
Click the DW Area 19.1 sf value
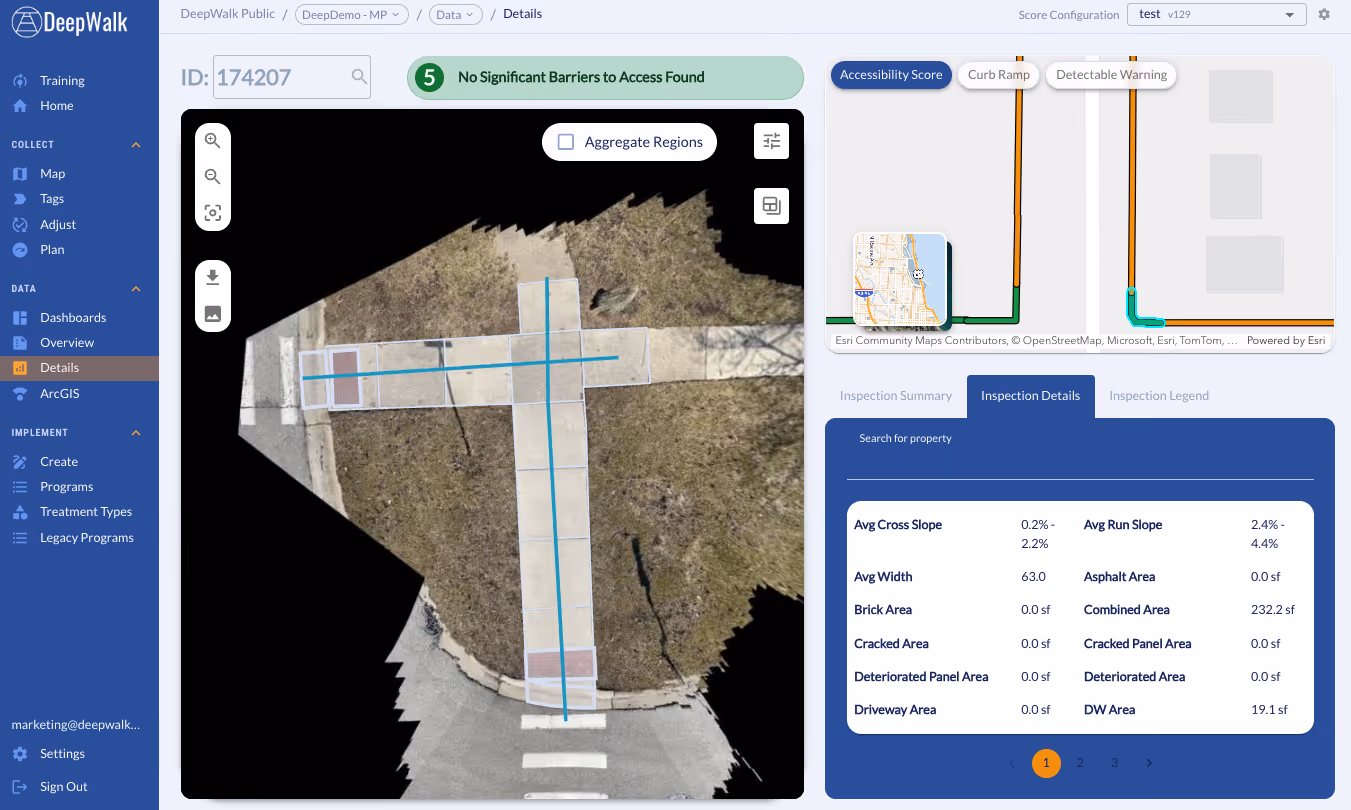click(1269, 710)
